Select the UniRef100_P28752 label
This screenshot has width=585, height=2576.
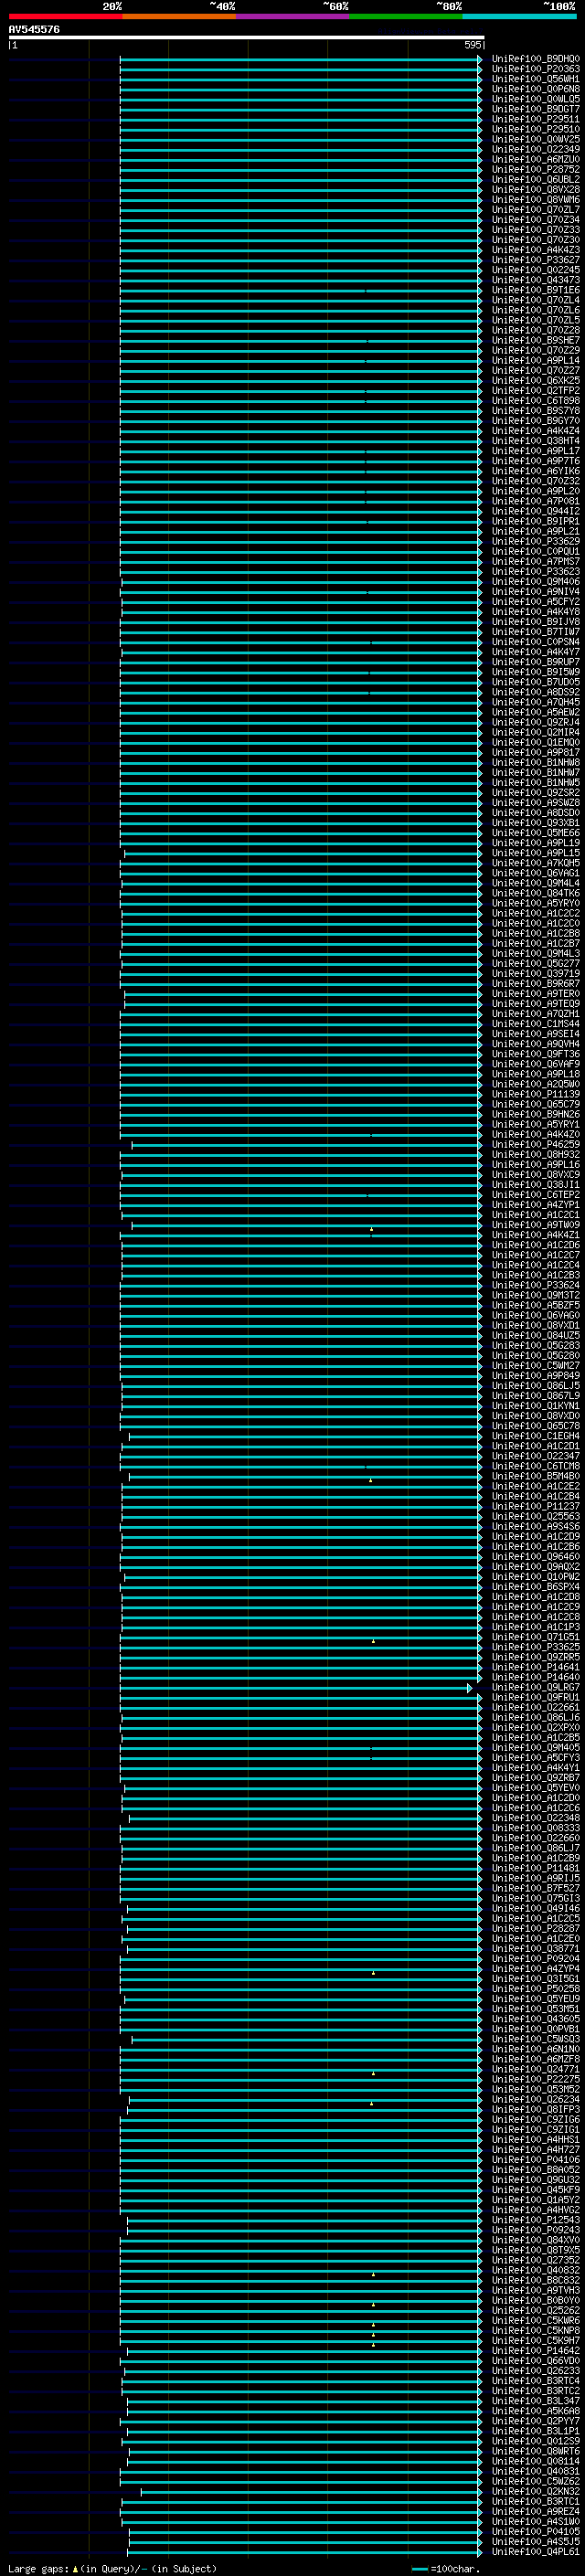(536, 169)
